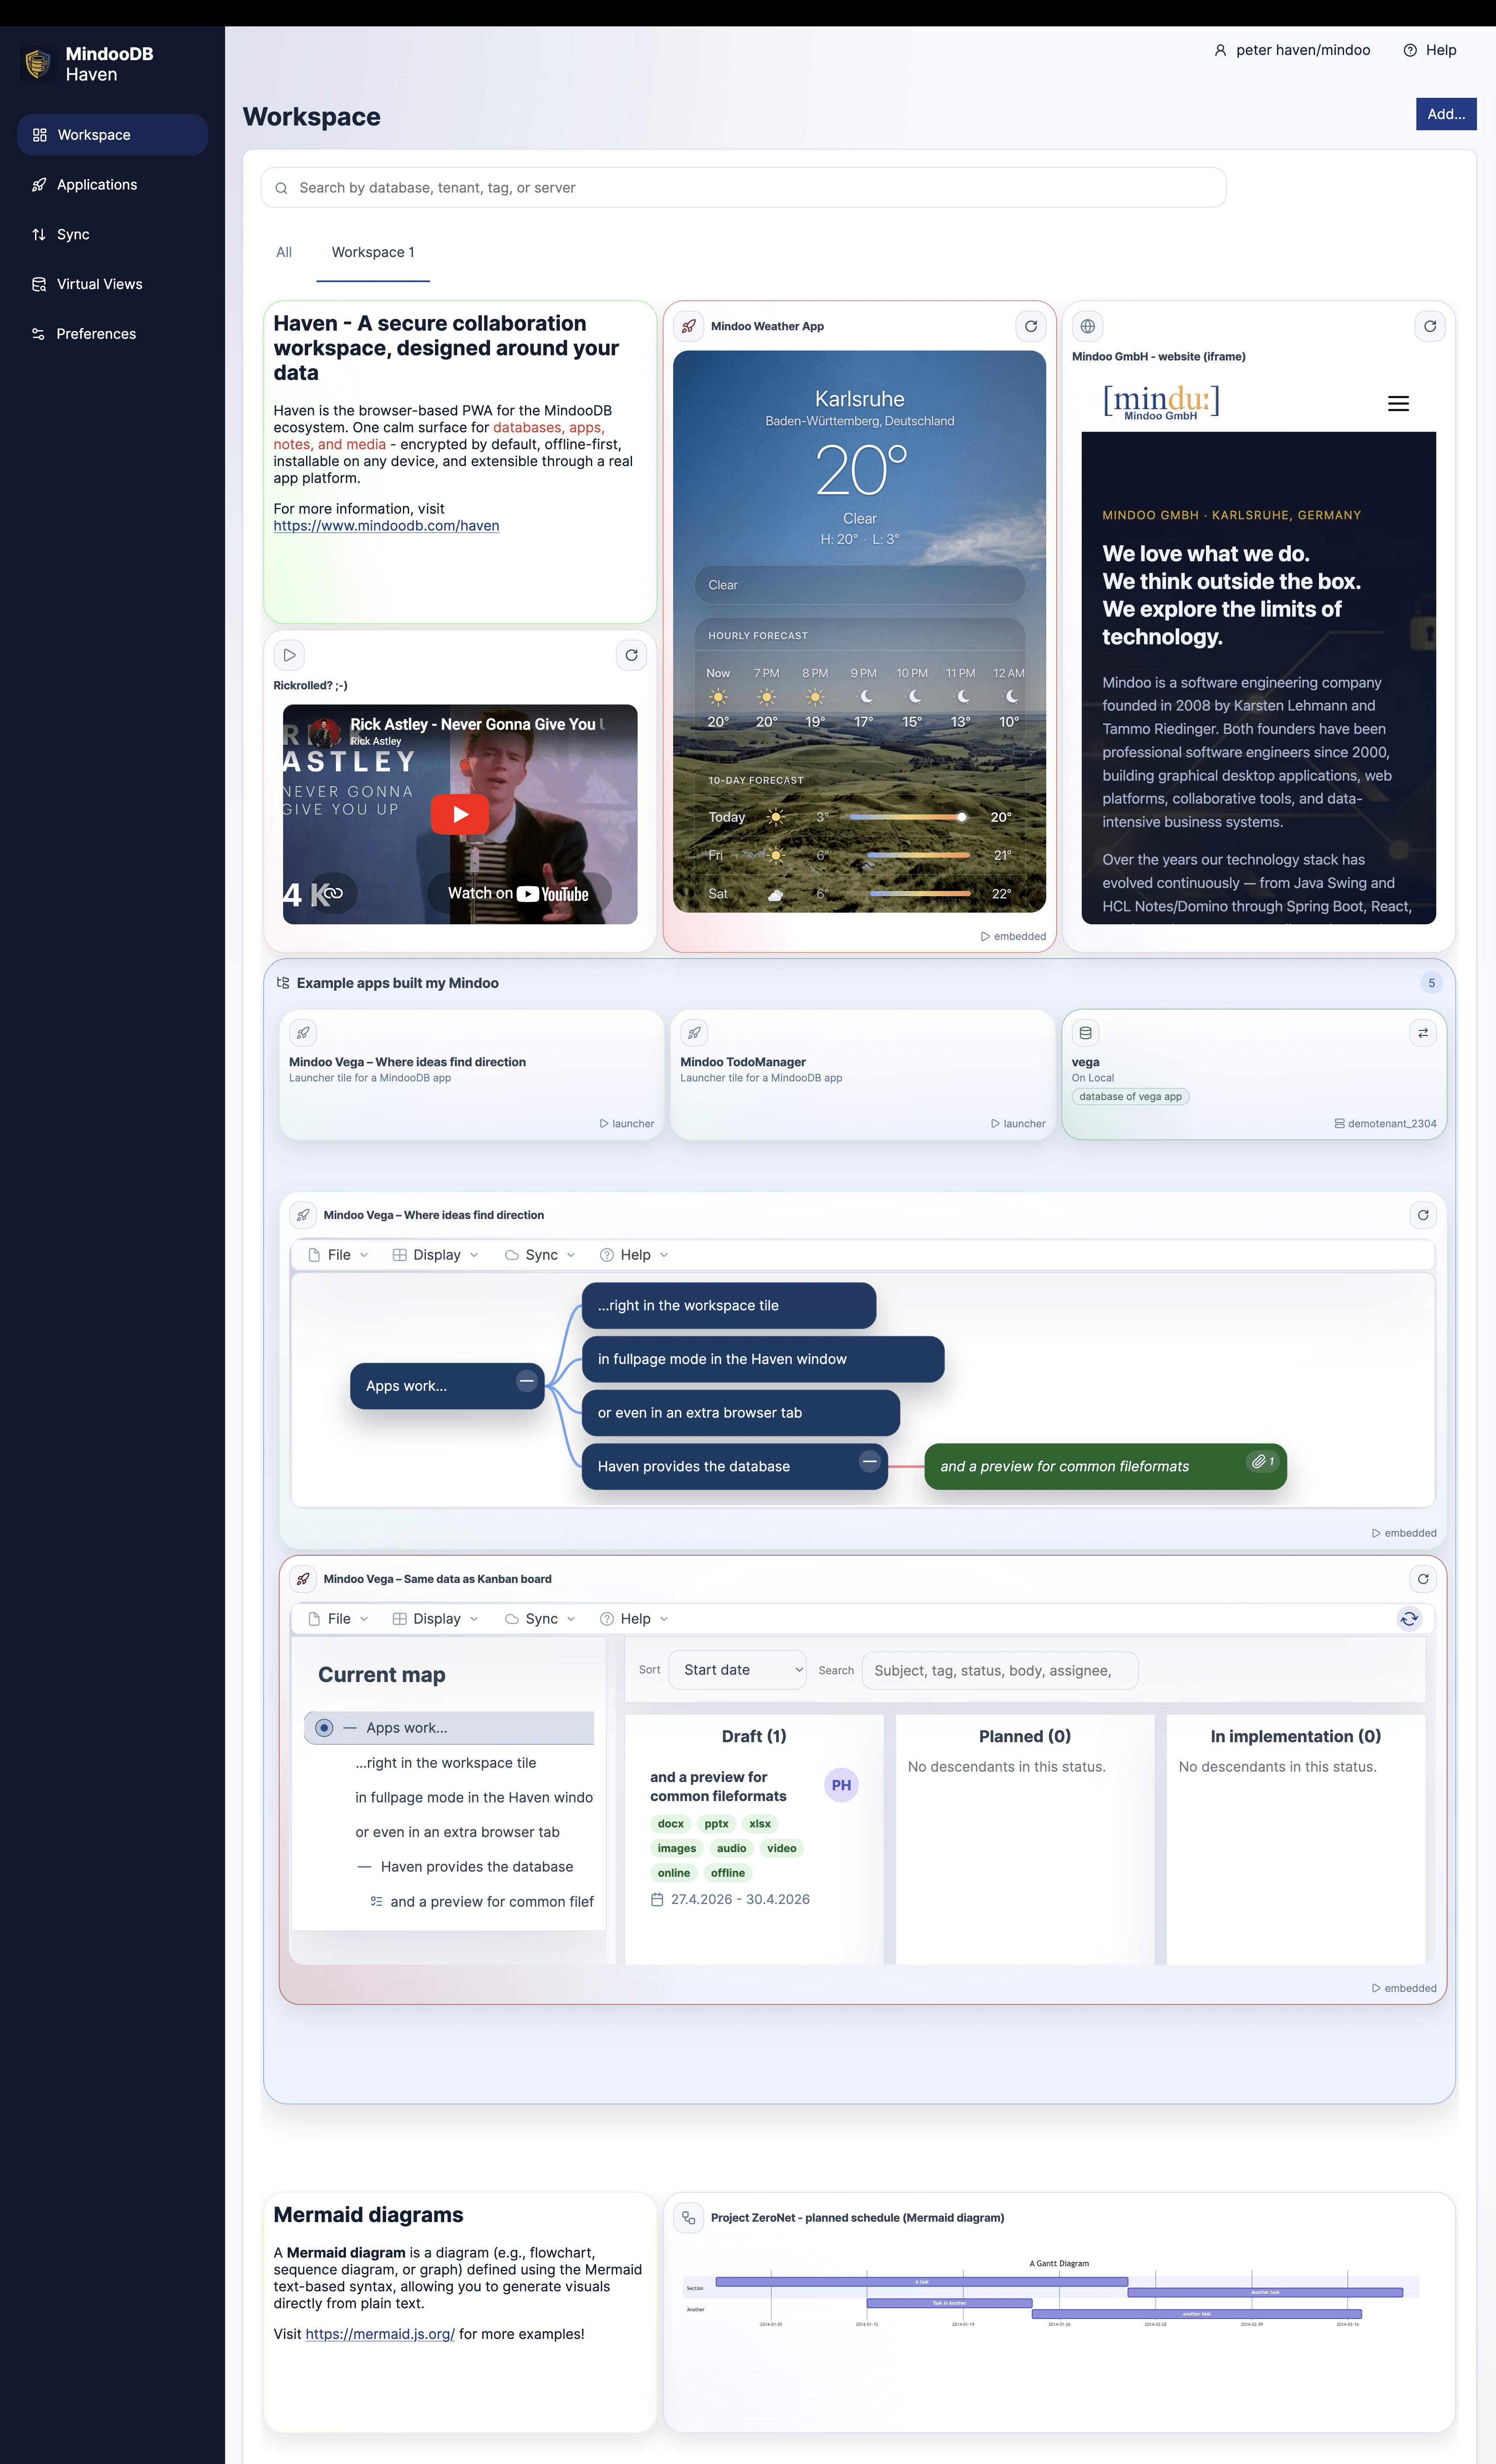This screenshot has height=2464, width=1496.
Task: Click the play icon of Rickrolled tile
Action: (x=289, y=655)
